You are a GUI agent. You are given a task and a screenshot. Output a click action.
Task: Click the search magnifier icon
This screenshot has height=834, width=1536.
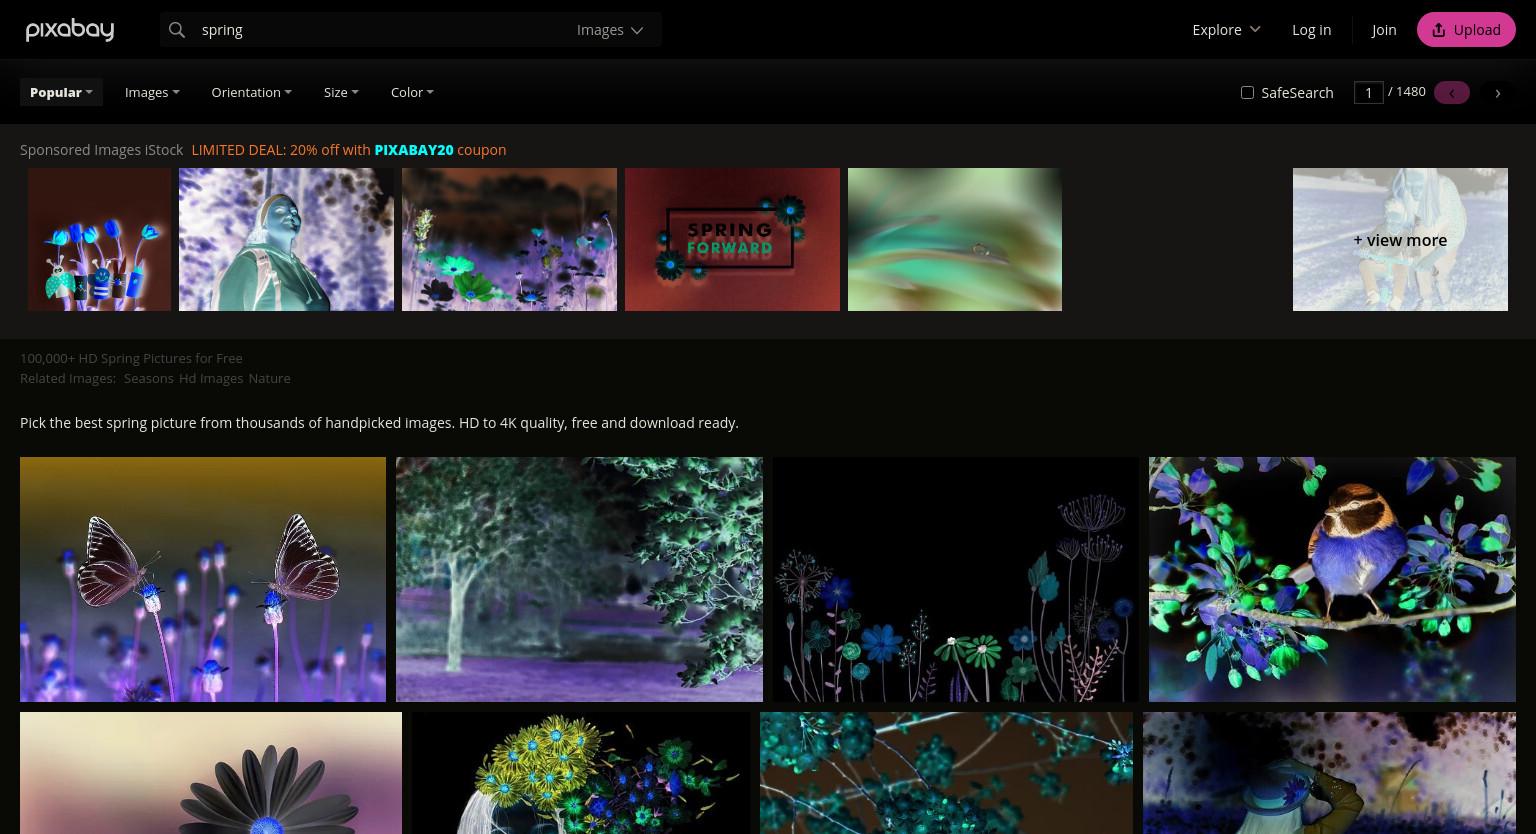pos(177,30)
